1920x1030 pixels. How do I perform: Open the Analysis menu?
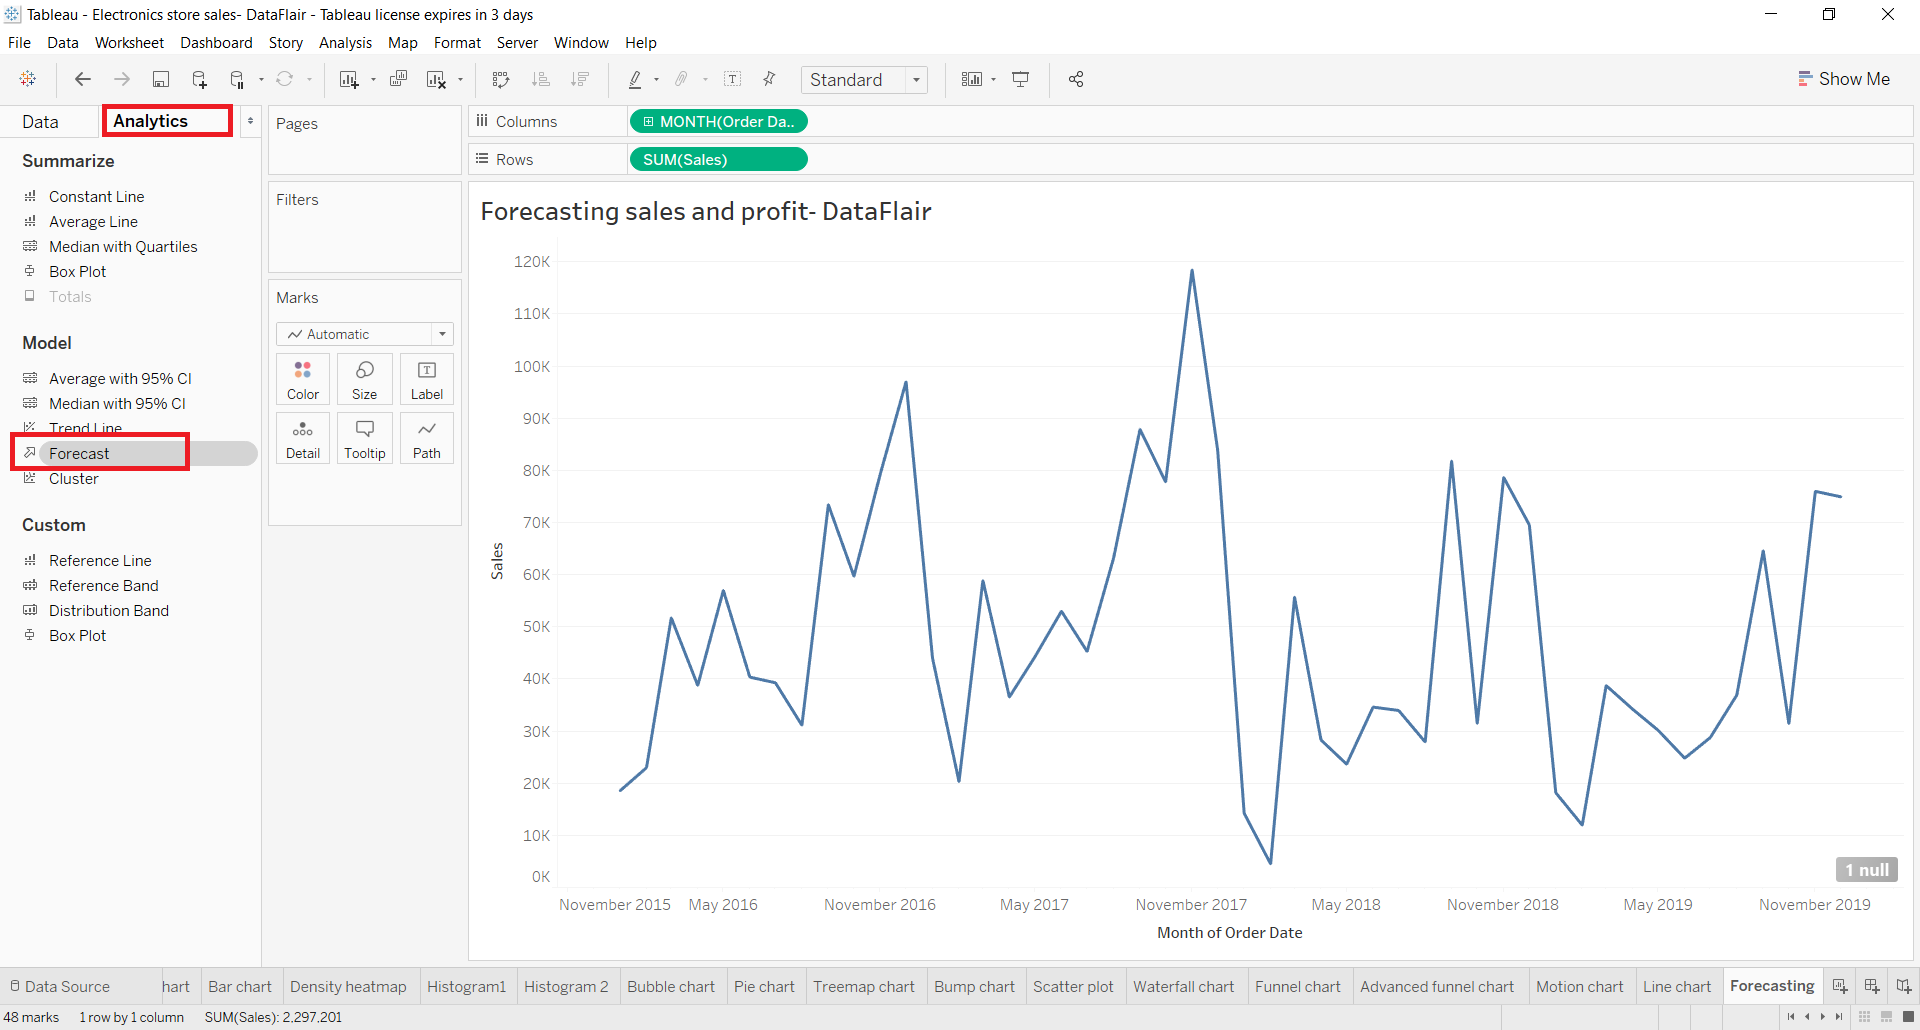click(x=345, y=43)
